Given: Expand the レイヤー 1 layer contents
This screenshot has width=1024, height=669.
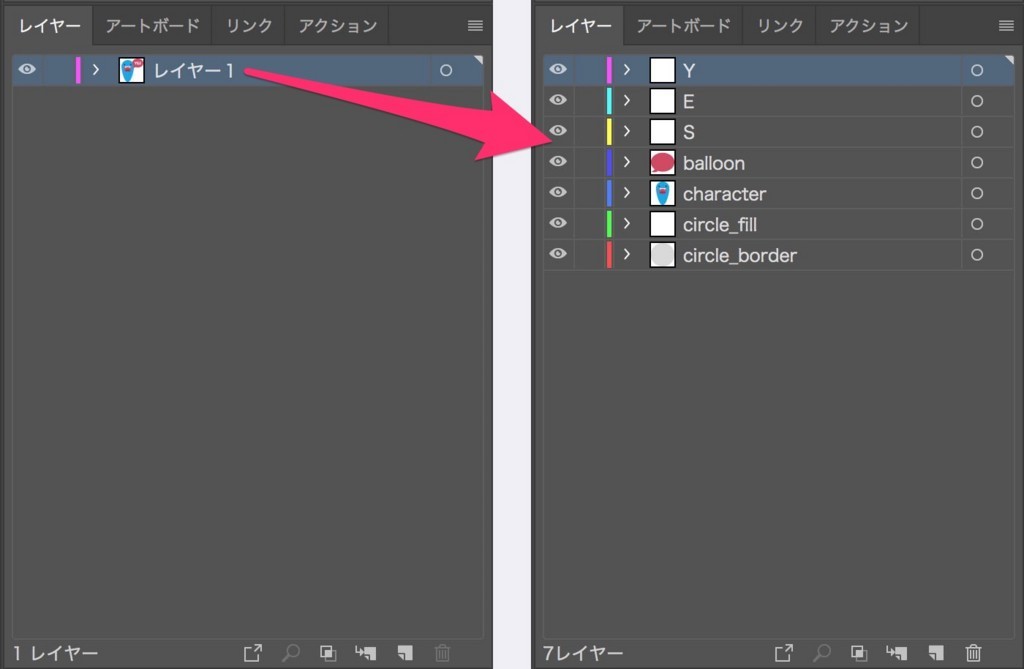Looking at the screenshot, I should 96,70.
